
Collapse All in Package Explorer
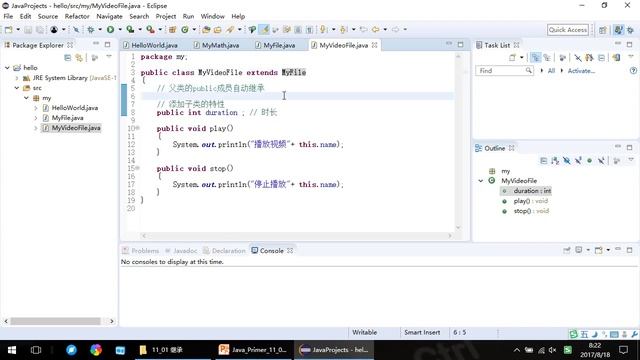[67, 58]
